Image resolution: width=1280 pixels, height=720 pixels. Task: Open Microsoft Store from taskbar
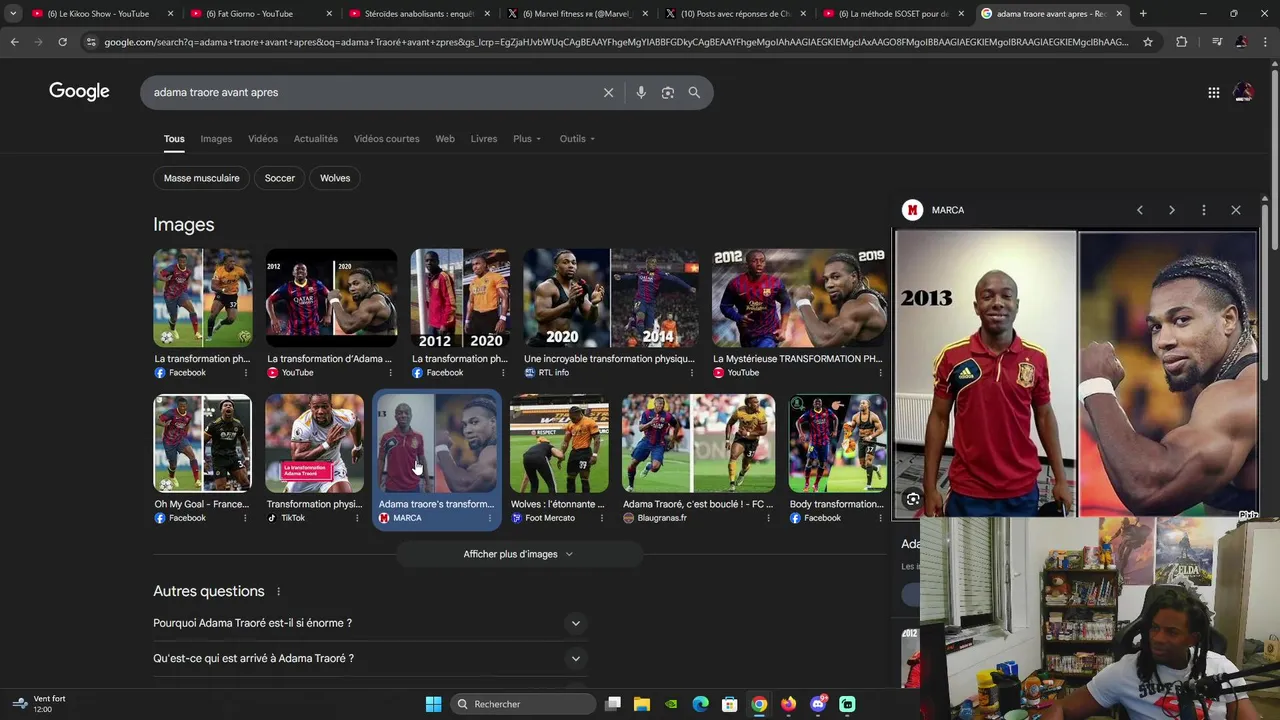click(730, 704)
